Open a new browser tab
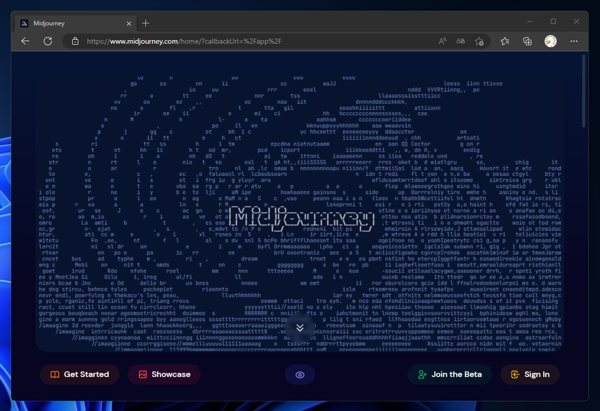Viewport: 600px width, 411px height. 145,23
